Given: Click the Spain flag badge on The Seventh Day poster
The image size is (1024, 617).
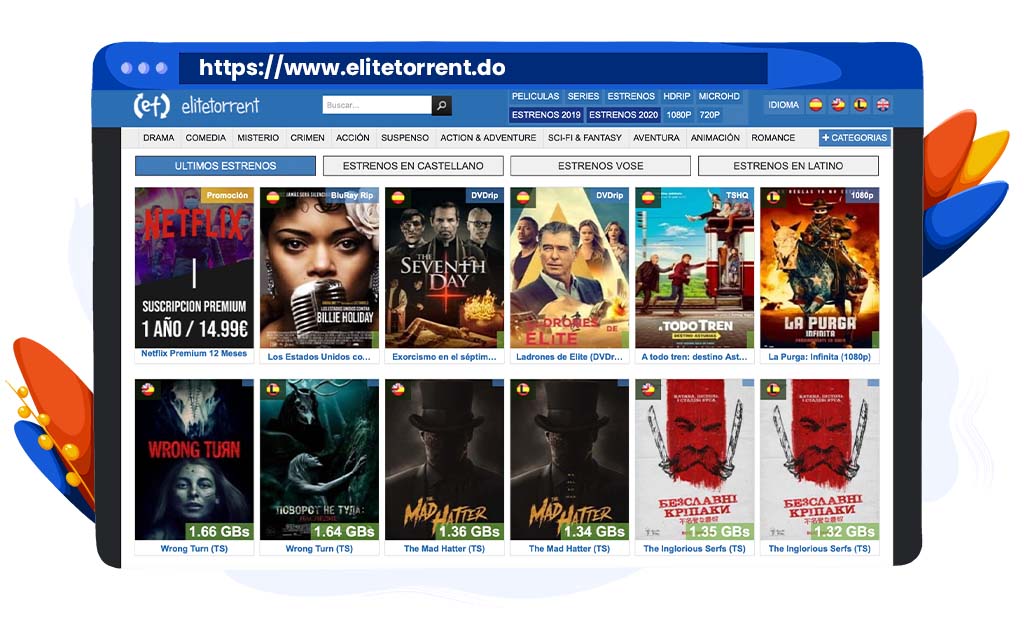Looking at the screenshot, I should 398,197.
